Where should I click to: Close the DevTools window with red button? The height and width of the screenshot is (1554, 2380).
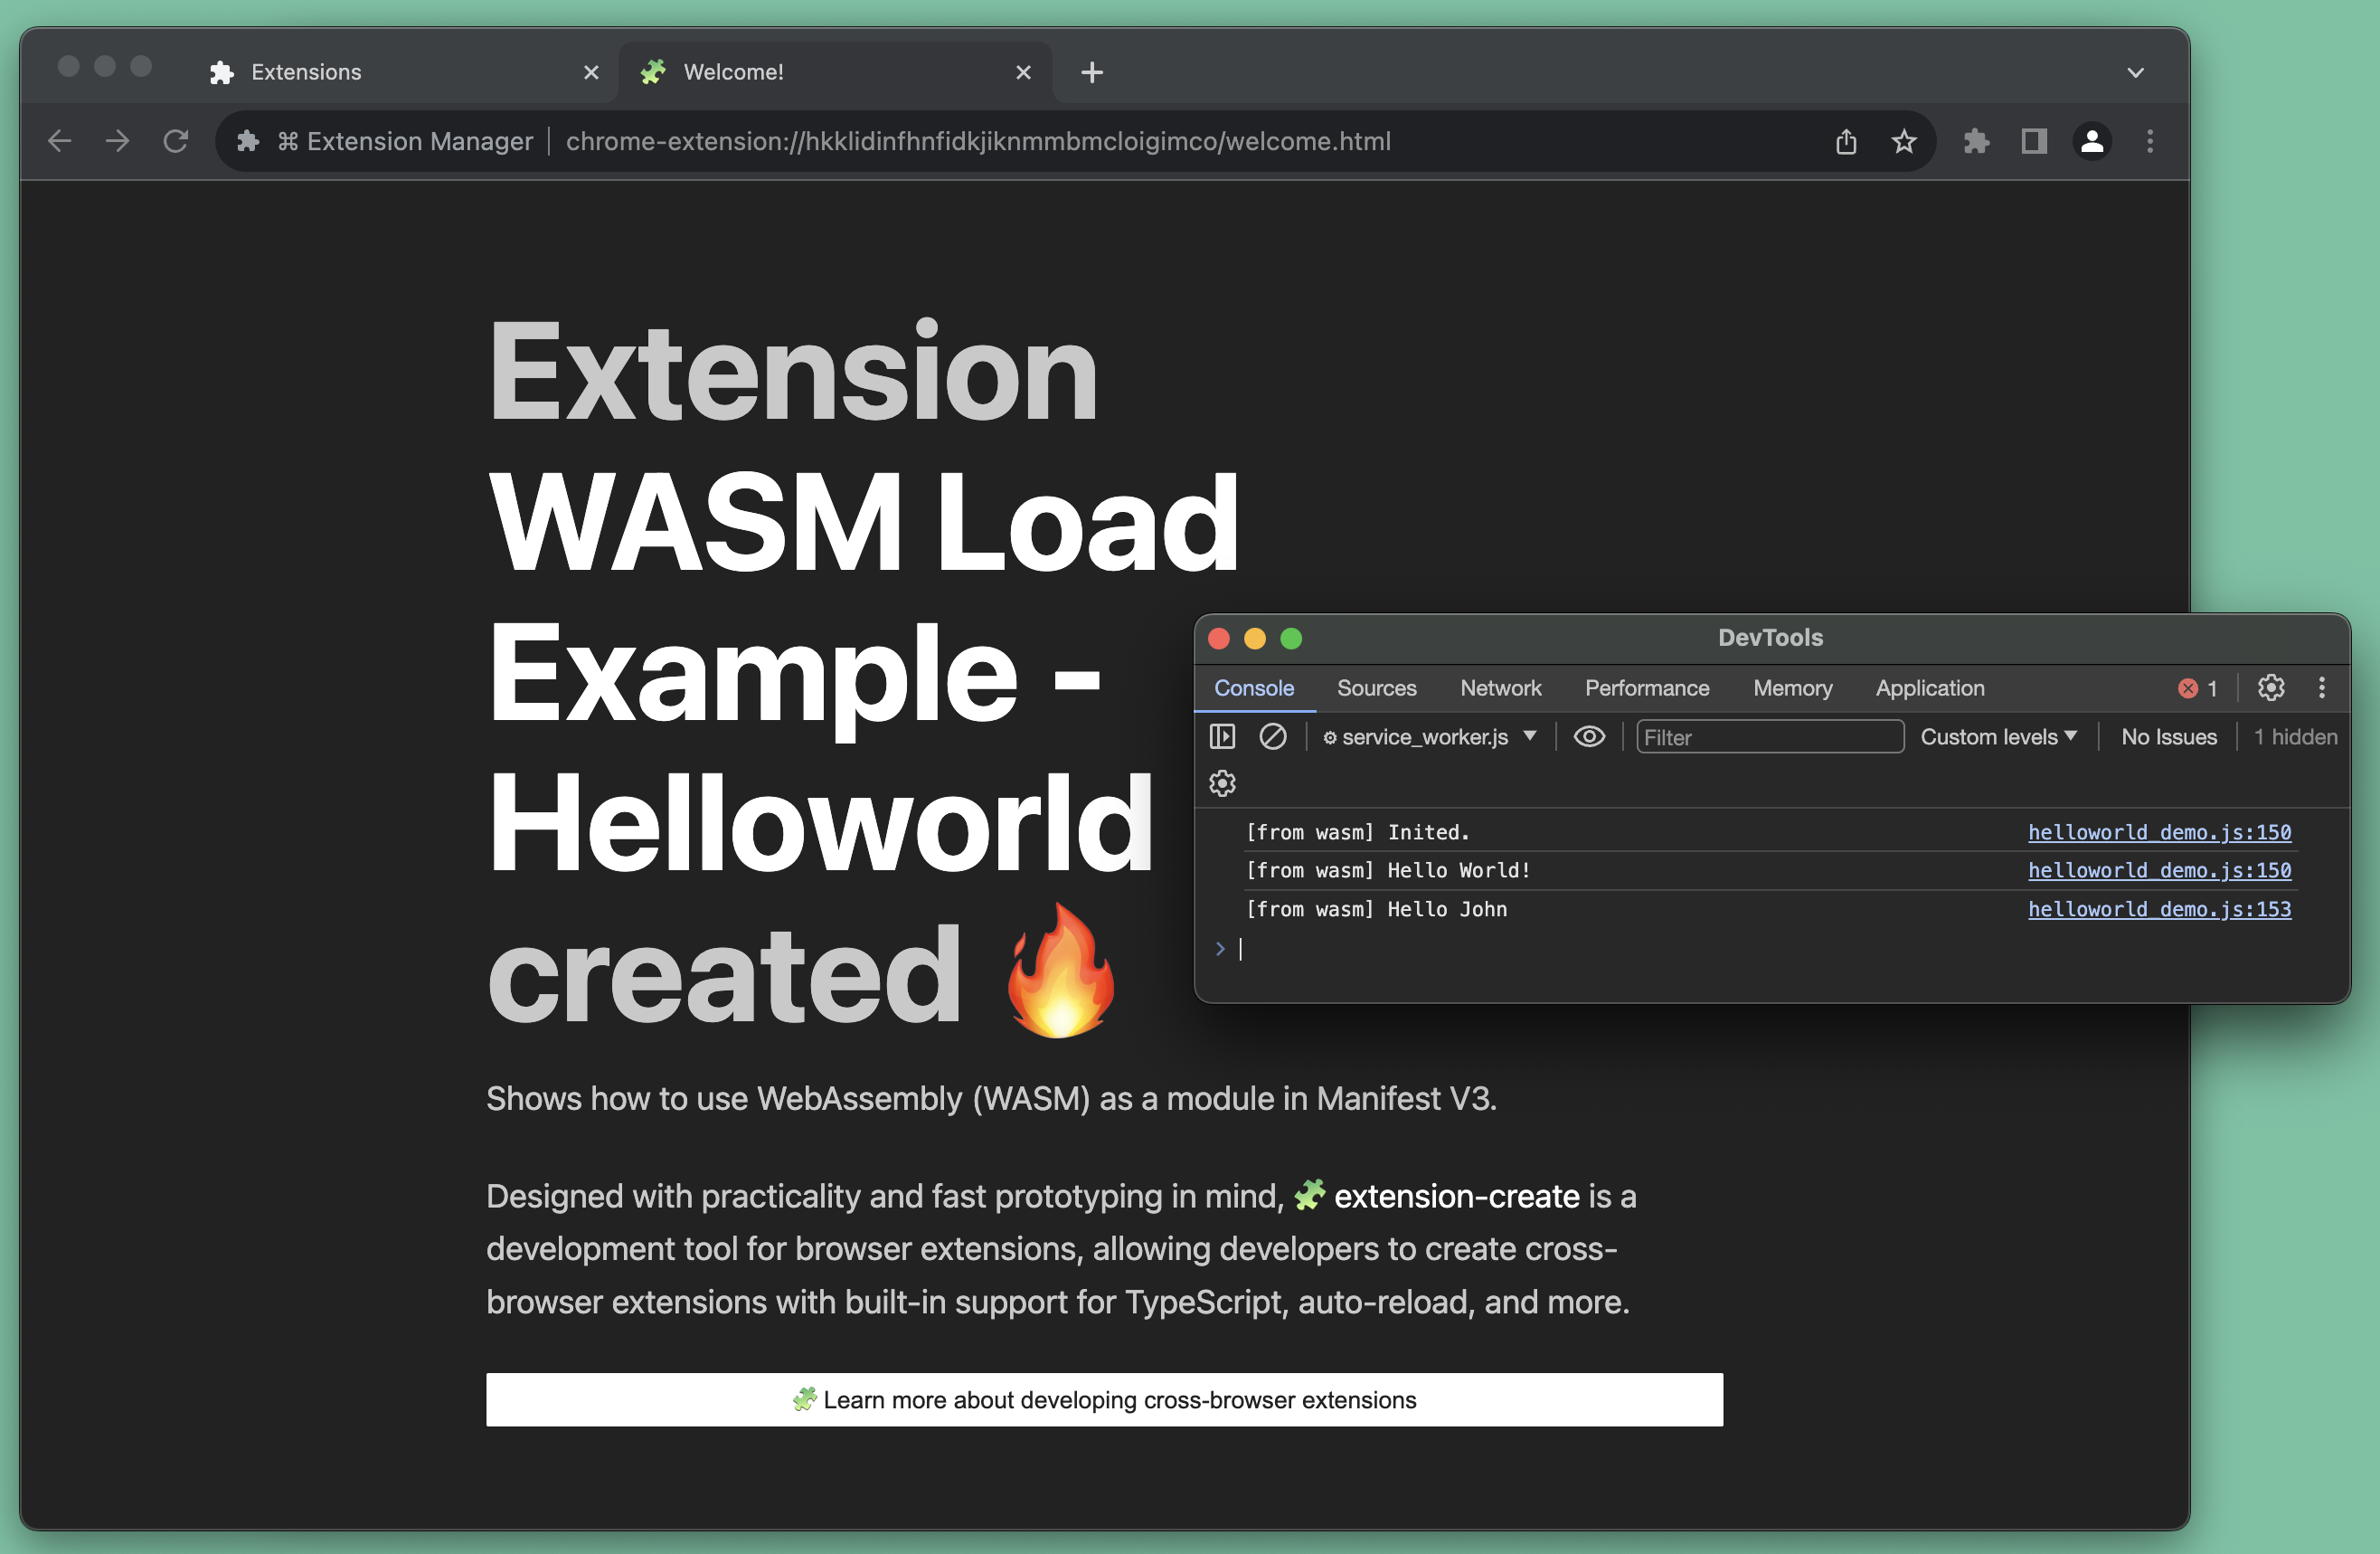point(1218,638)
